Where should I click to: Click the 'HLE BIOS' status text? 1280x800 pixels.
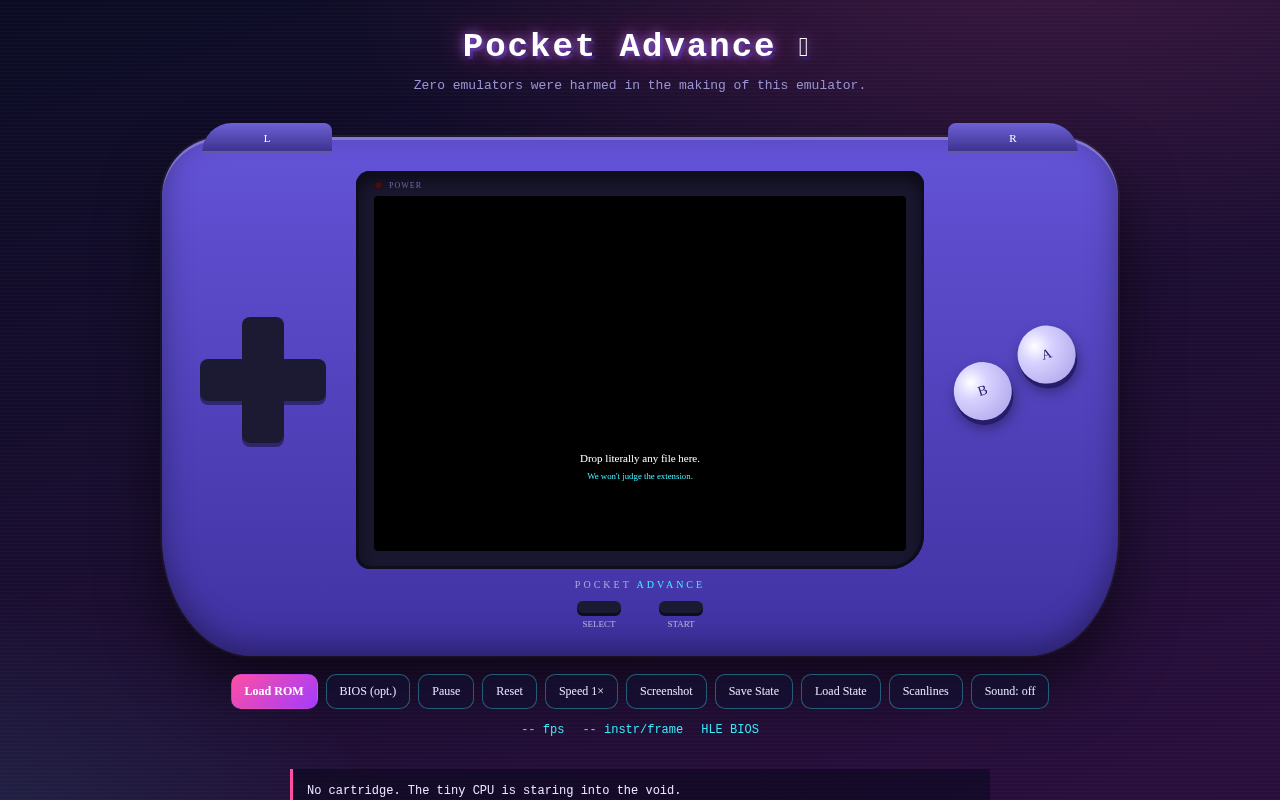tap(730, 730)
